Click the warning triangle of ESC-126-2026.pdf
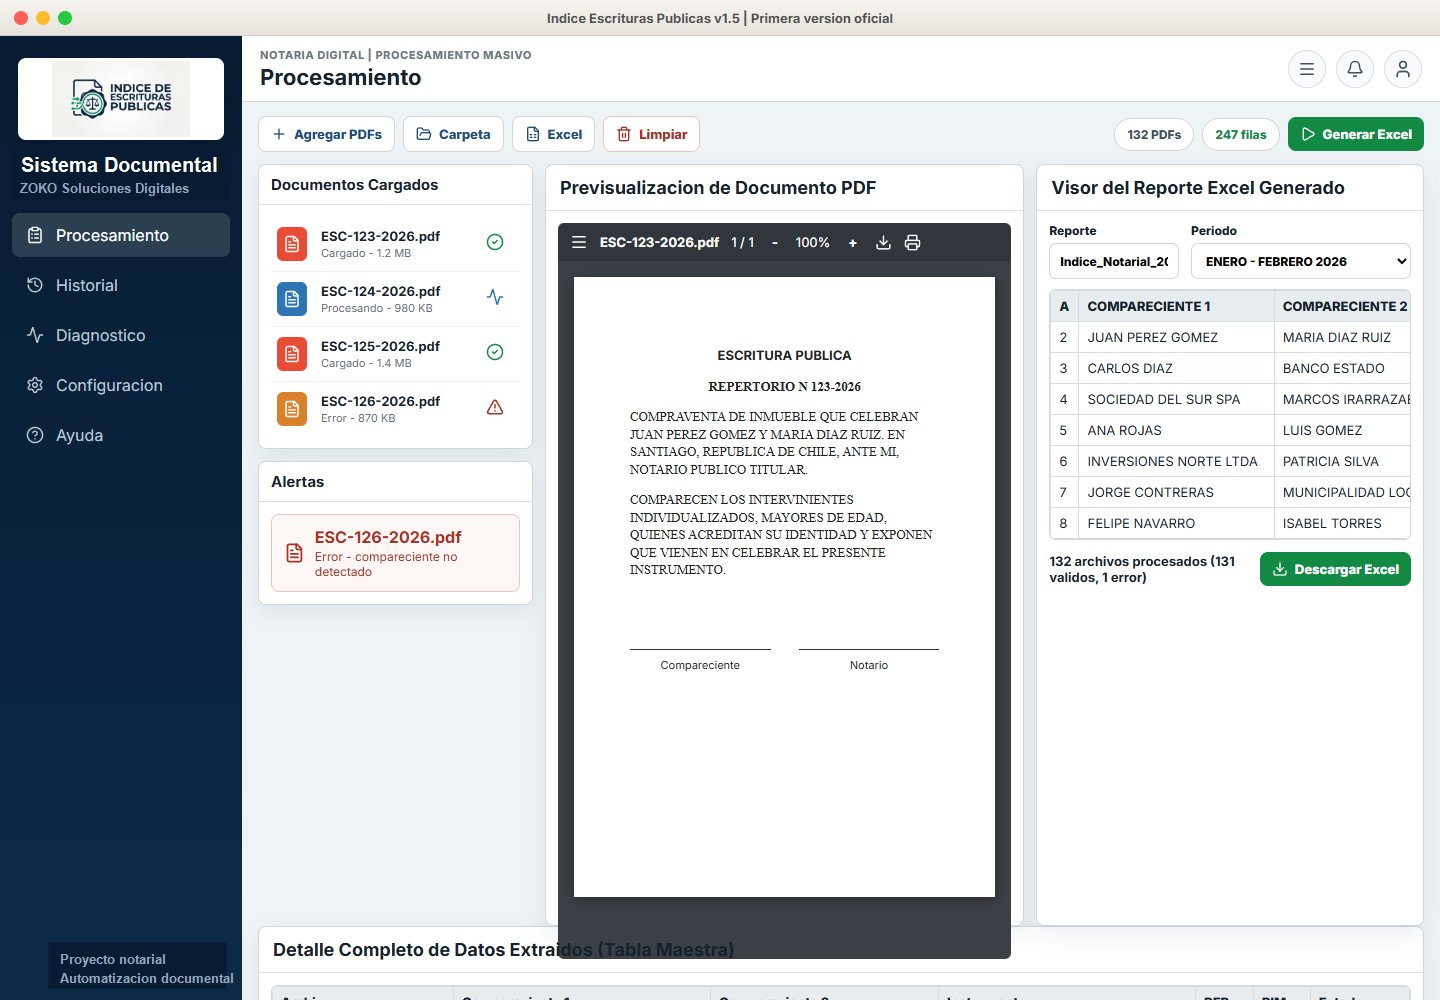Screen dimensions: 1440x1000 495,407
